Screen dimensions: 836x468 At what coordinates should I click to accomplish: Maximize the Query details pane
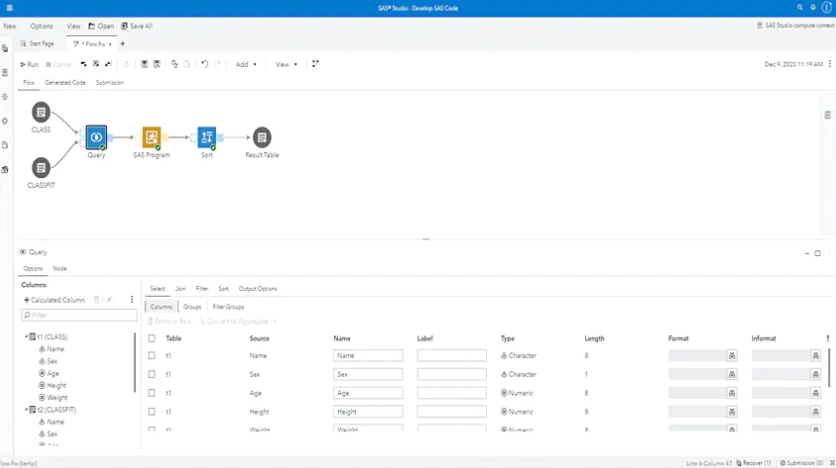tap(817, 253)
